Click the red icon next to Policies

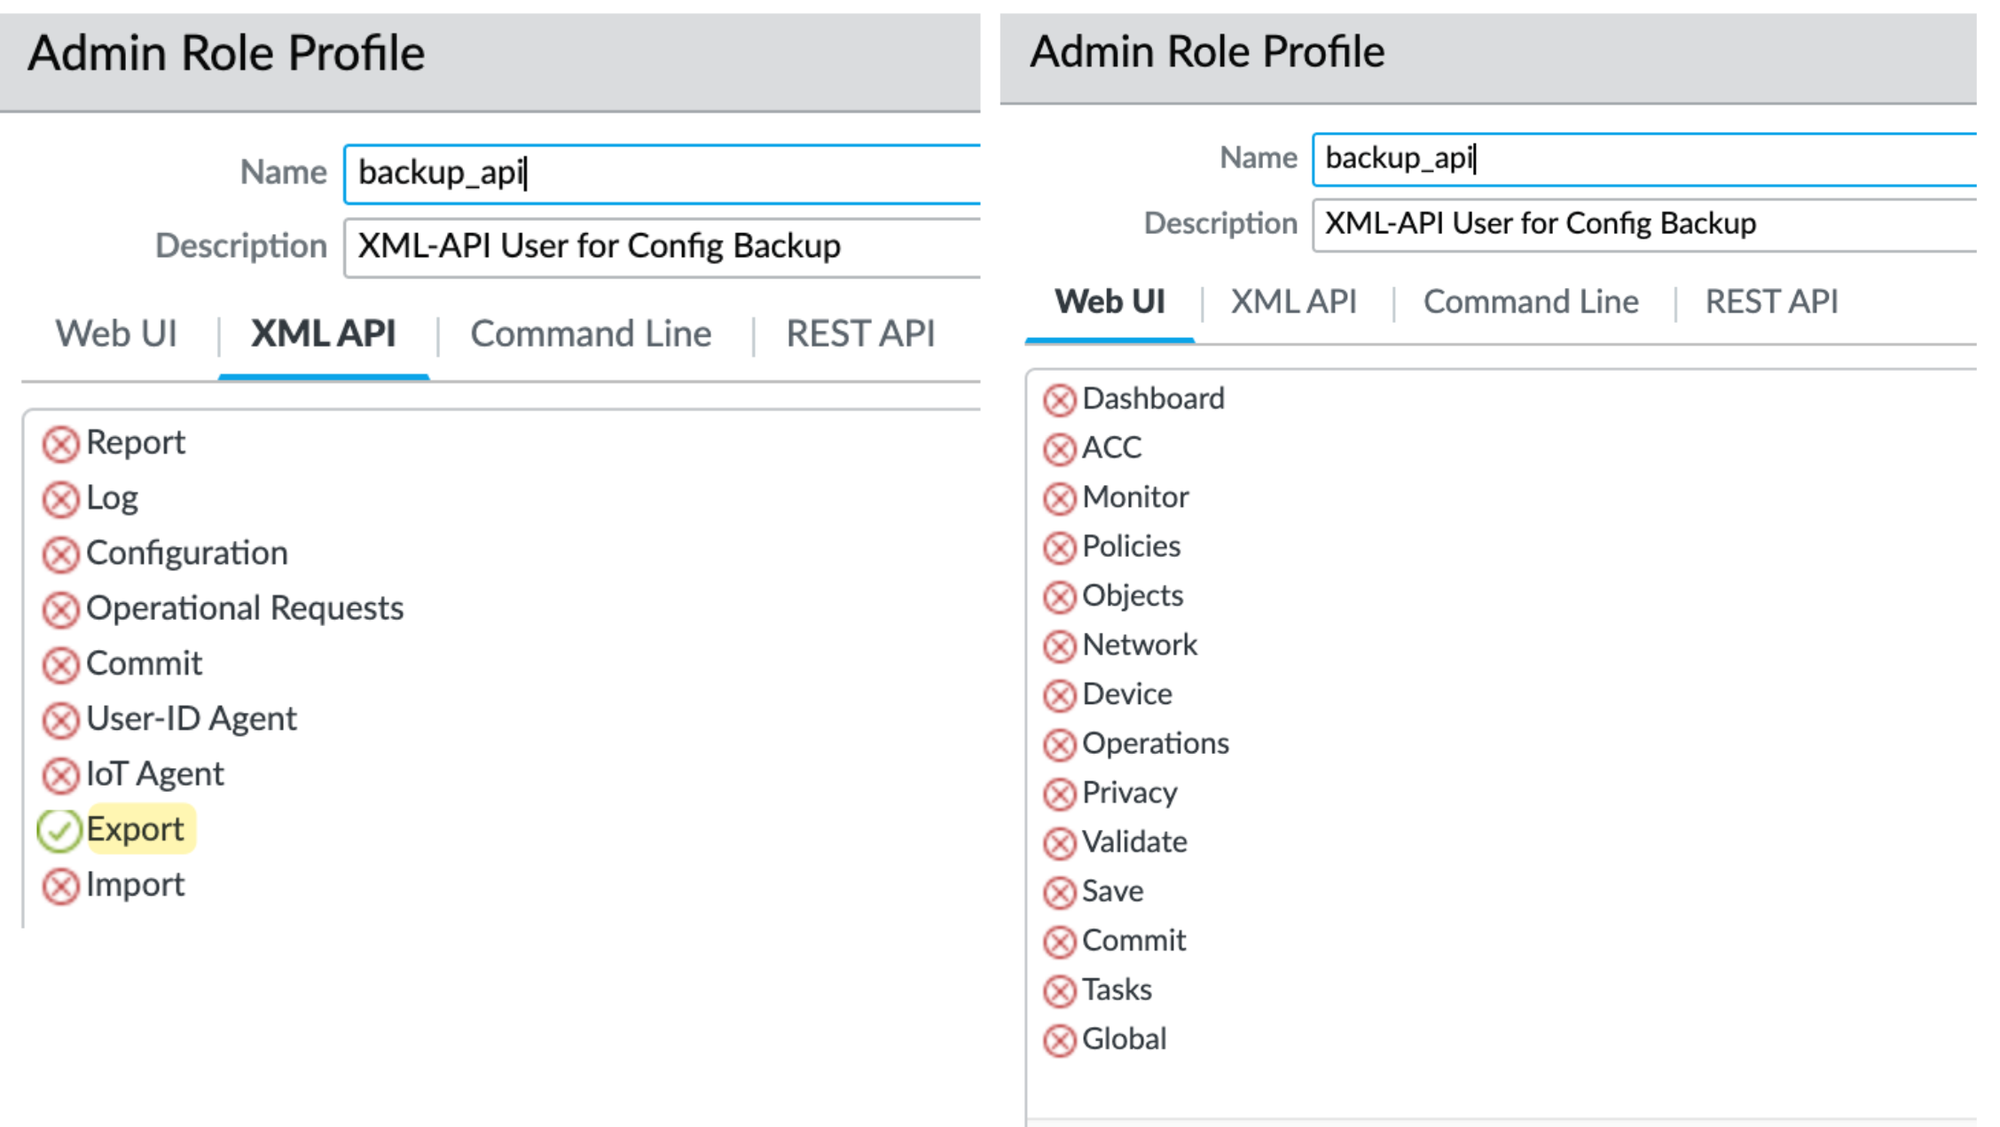click(x=1059, y=548)
